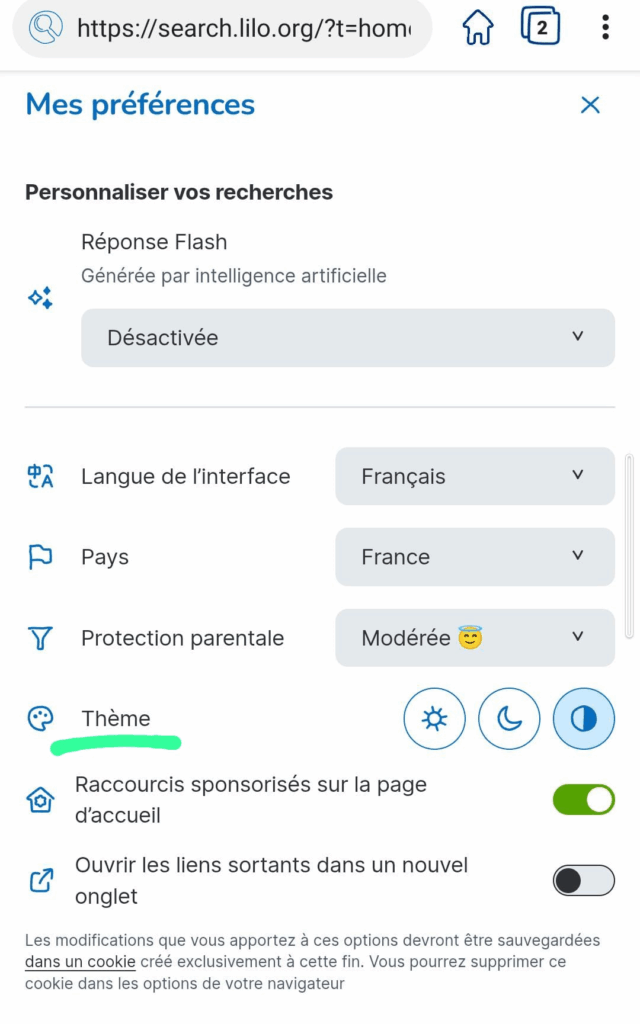Click the Réponse Flash sparkle icon
This screenshot has height=1024, width=640.
(40, 298)
